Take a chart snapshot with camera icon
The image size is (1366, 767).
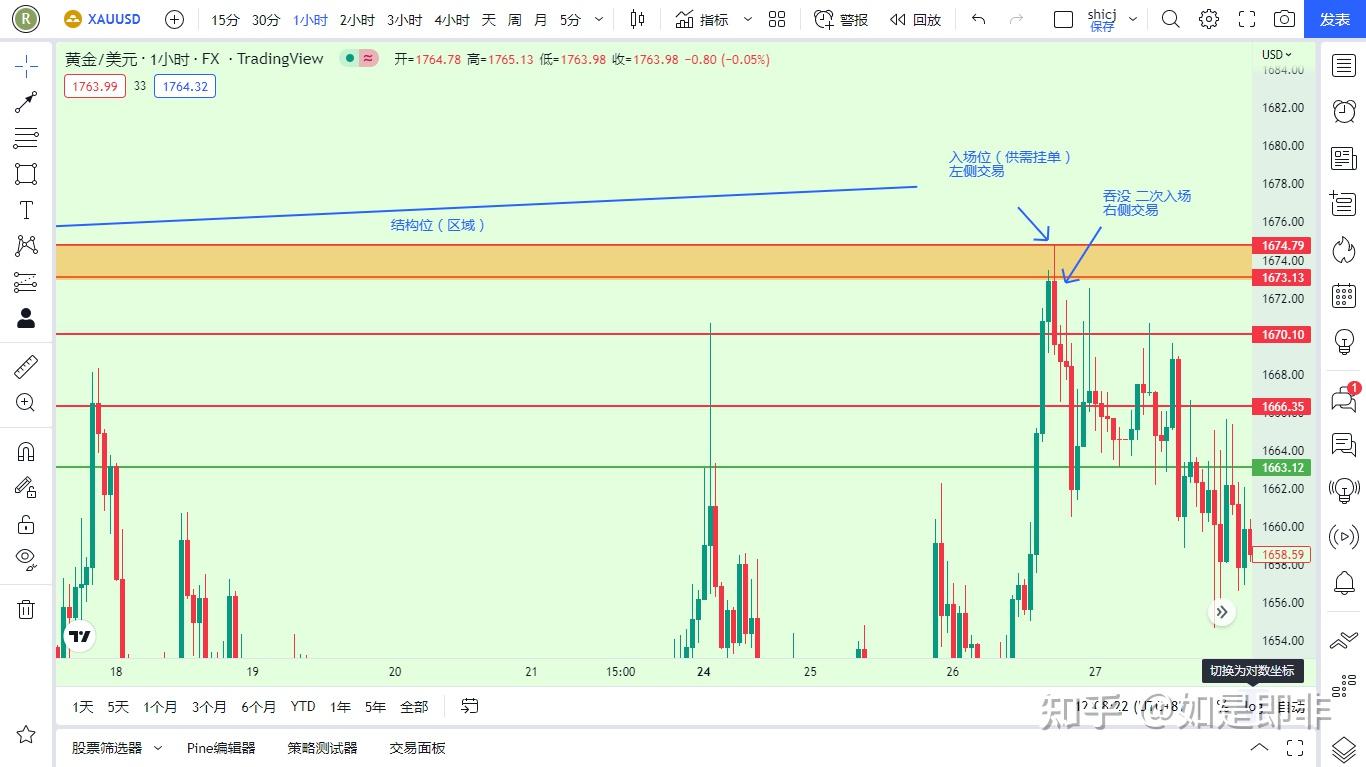[x=1284, y=19]
